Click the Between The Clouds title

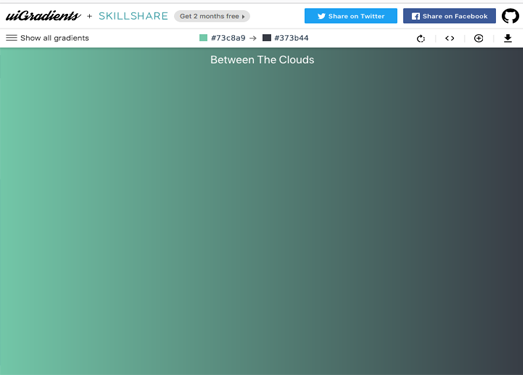[262, 60]
